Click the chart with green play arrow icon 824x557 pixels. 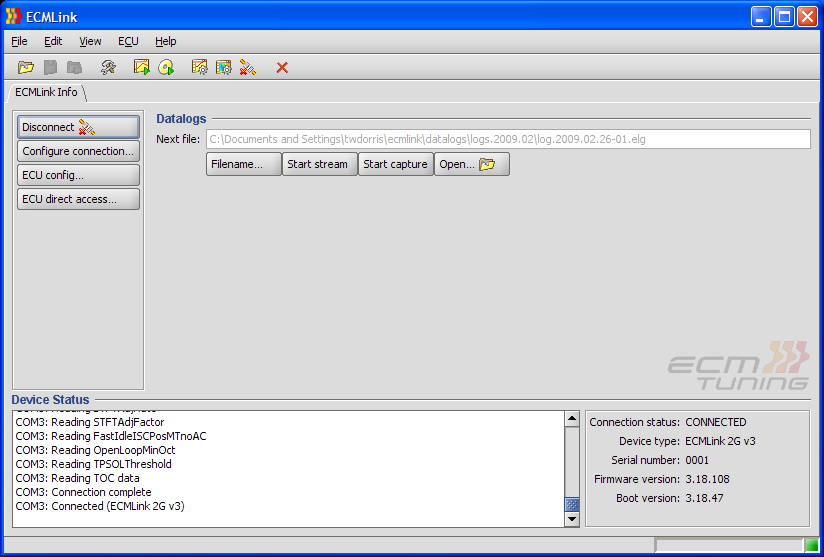(142, 67)
